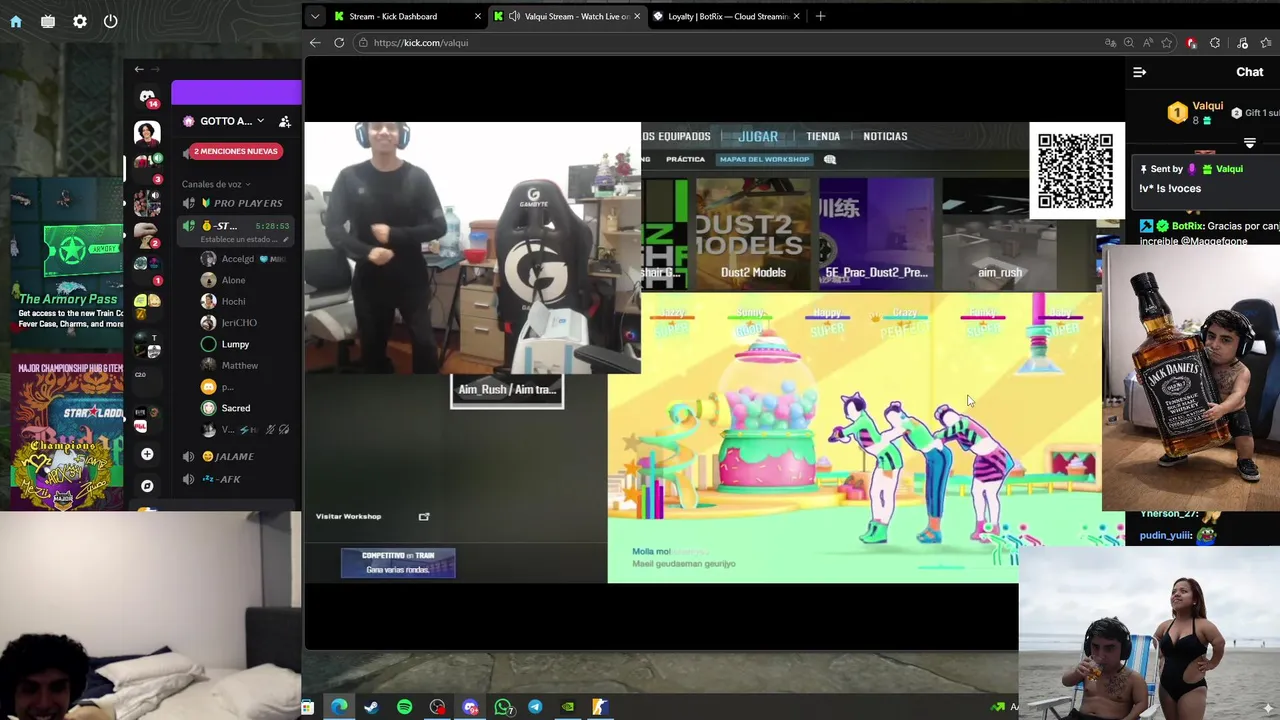Open Discord direct messages home icon

(x=147, y=97)
